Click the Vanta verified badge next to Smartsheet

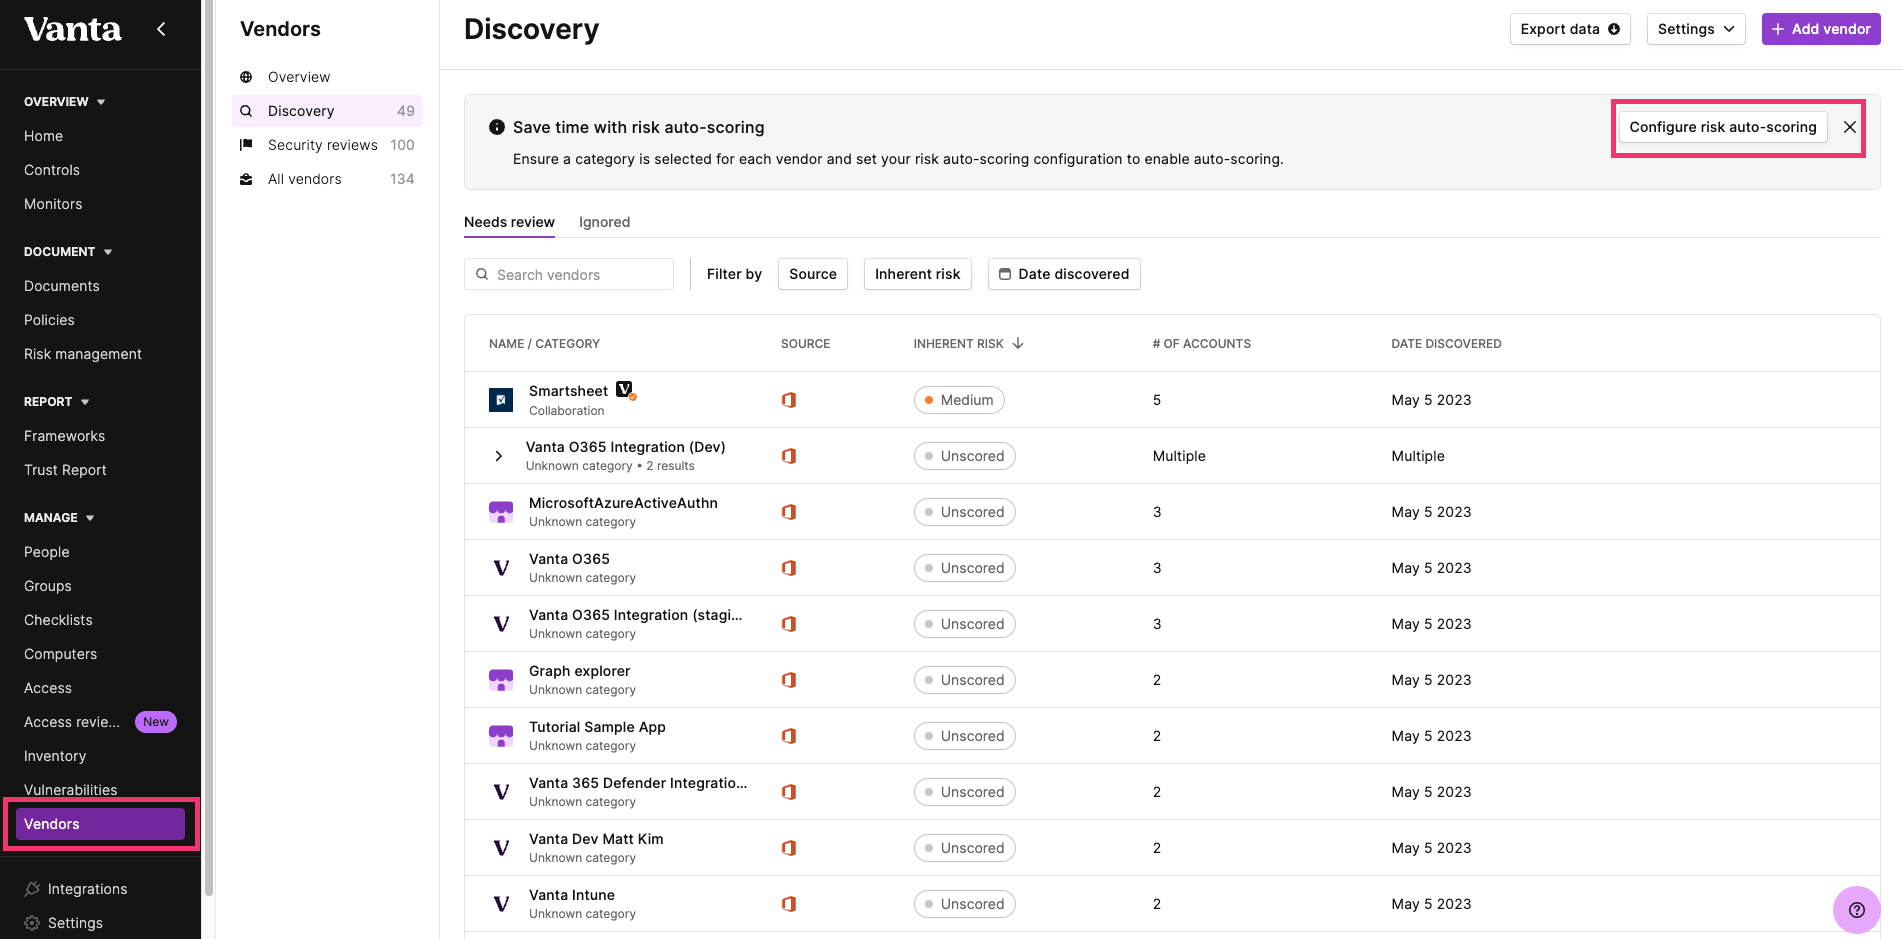pos(625,389)
